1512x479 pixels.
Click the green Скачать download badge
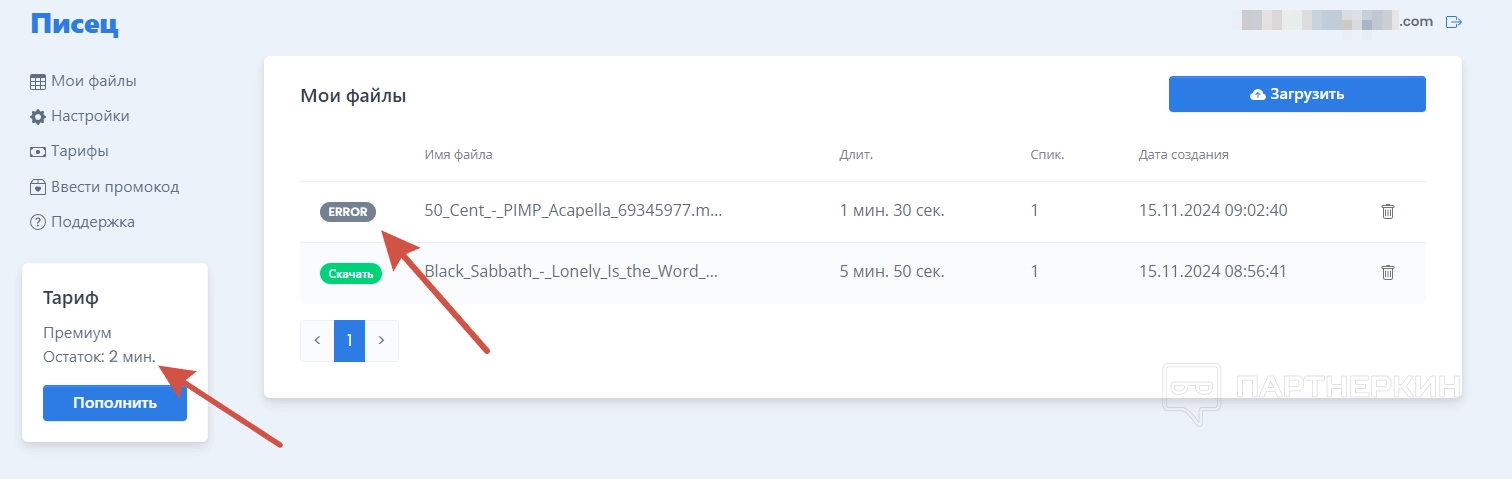pos(350,273)
